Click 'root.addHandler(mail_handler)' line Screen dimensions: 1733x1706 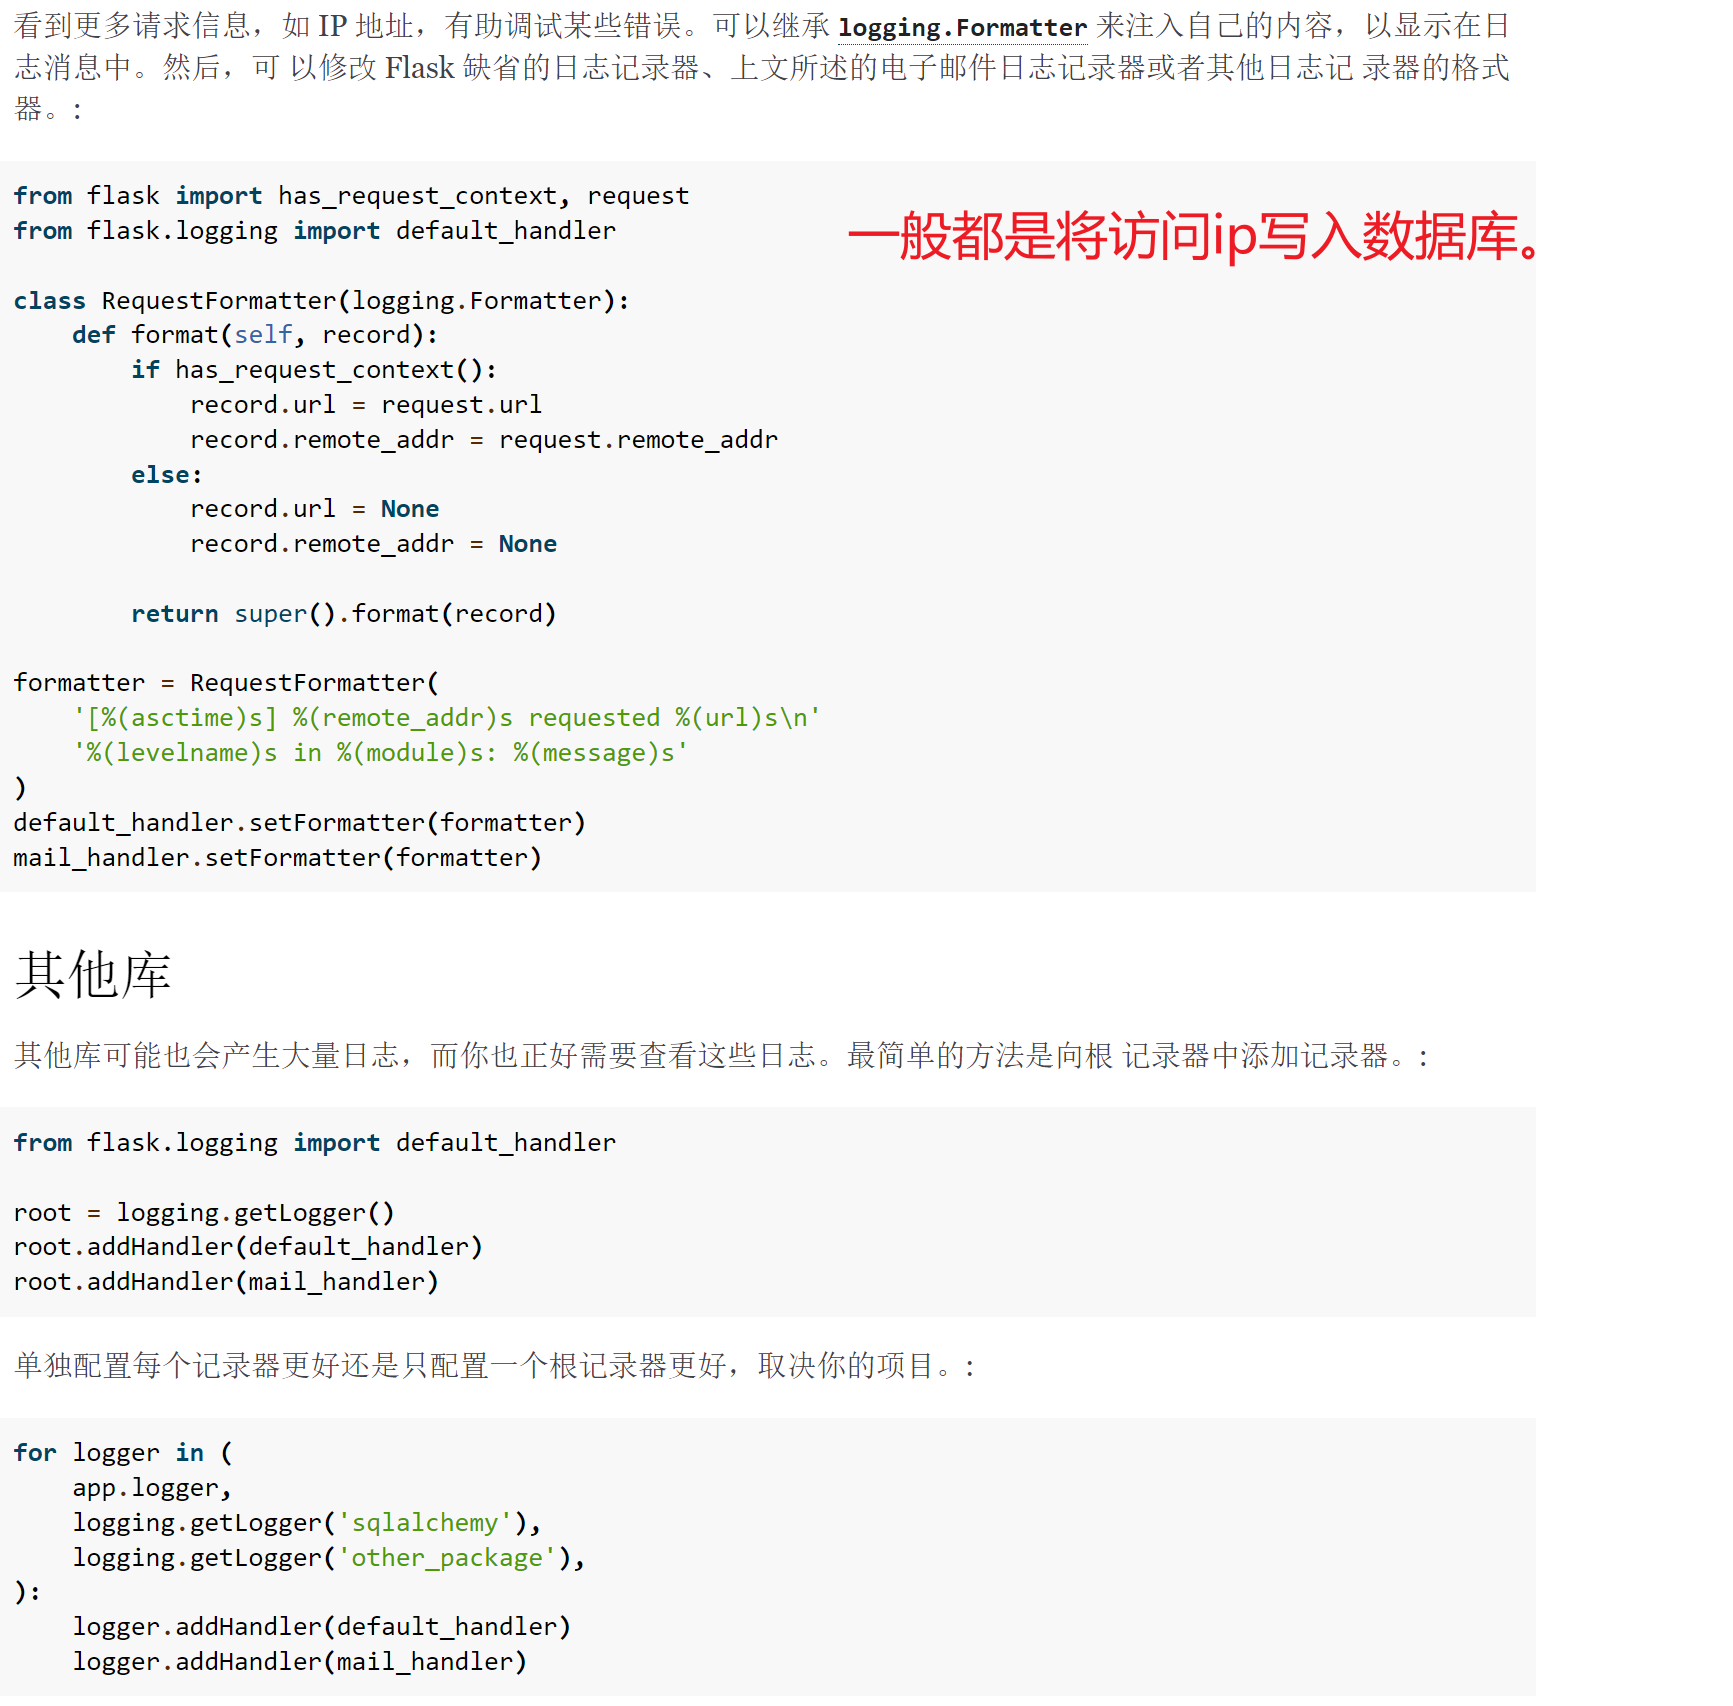[226, 1282]
